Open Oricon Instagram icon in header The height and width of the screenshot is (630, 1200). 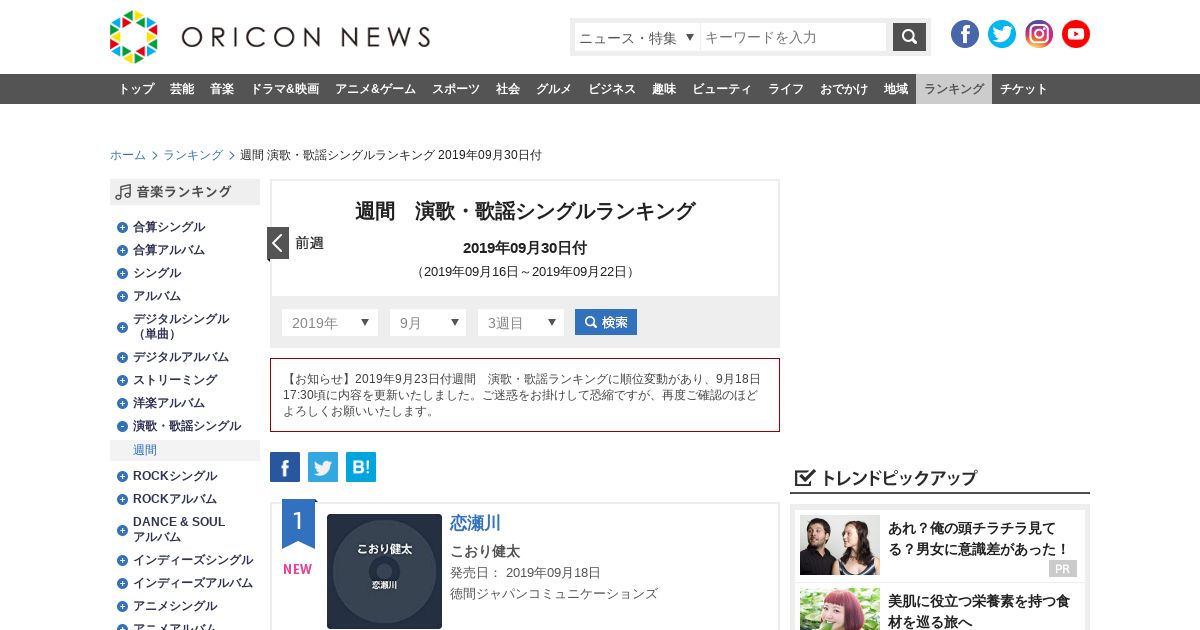coord(1039,34)
